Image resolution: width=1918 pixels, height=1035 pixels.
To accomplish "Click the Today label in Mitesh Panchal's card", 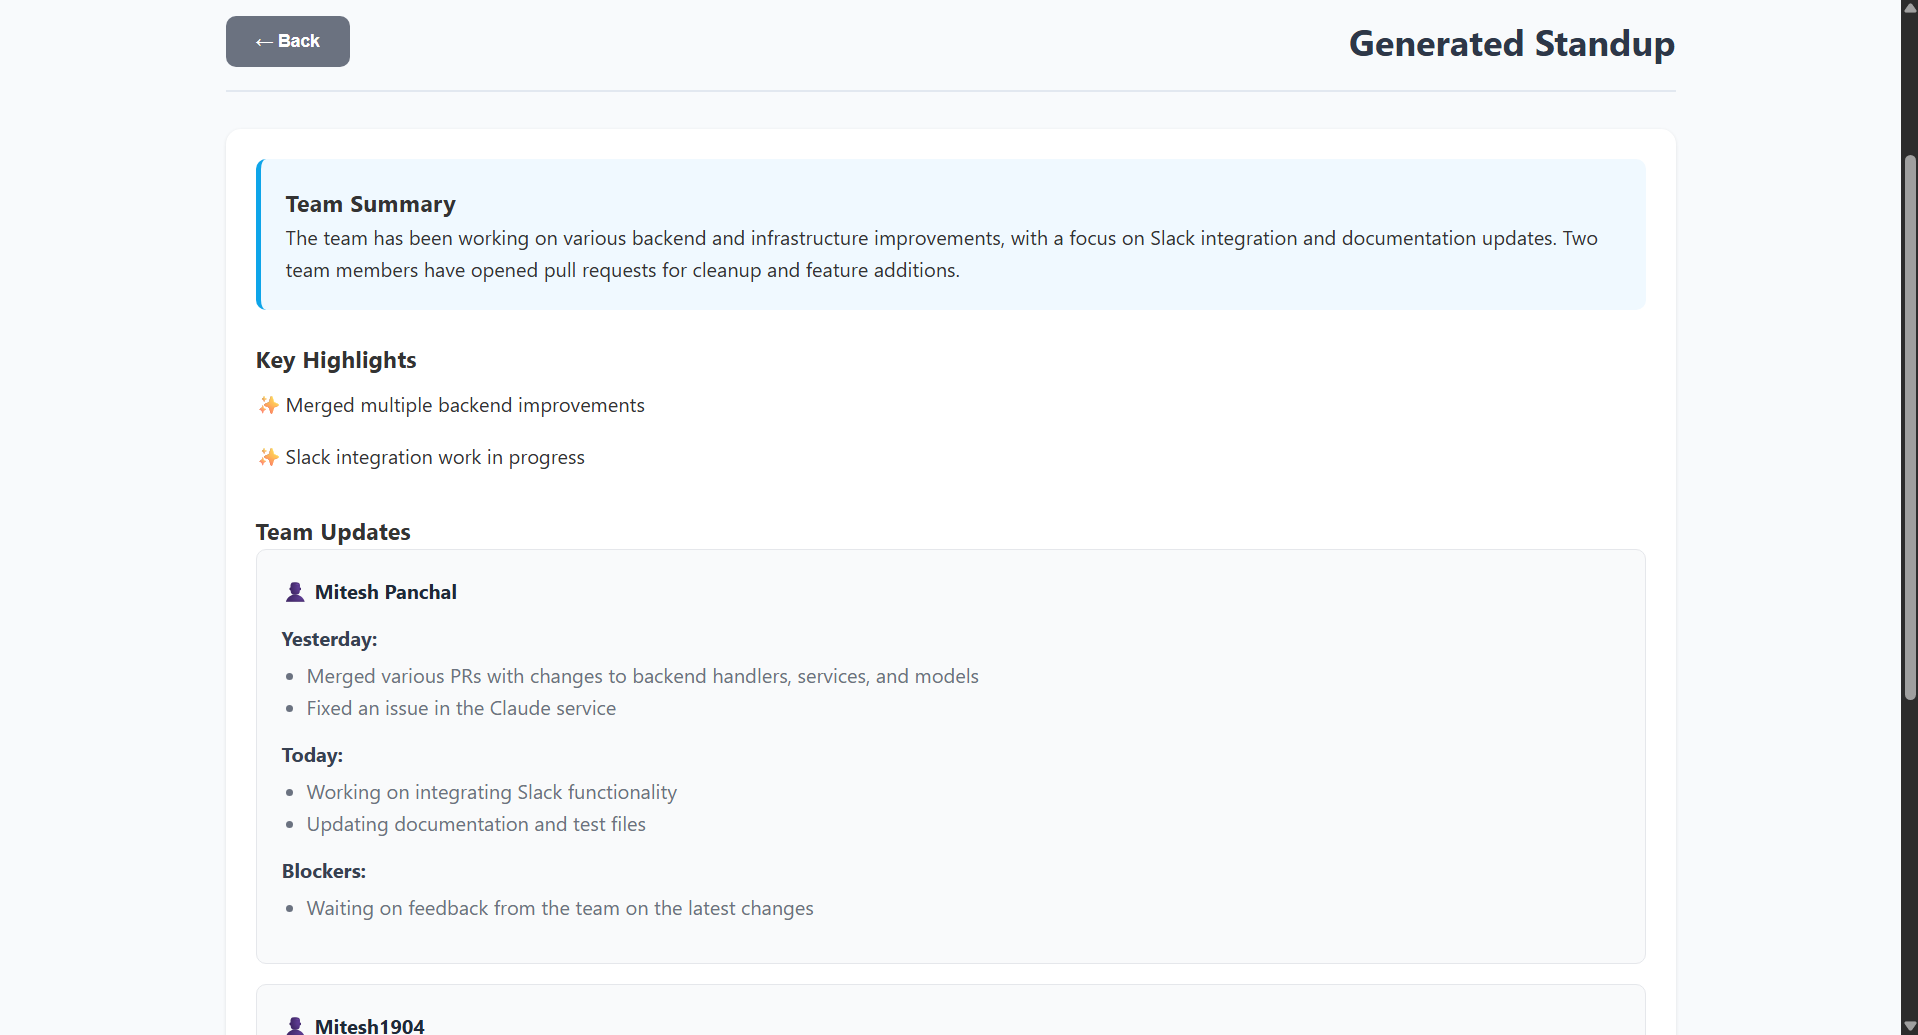I will (x=312, y=755).
